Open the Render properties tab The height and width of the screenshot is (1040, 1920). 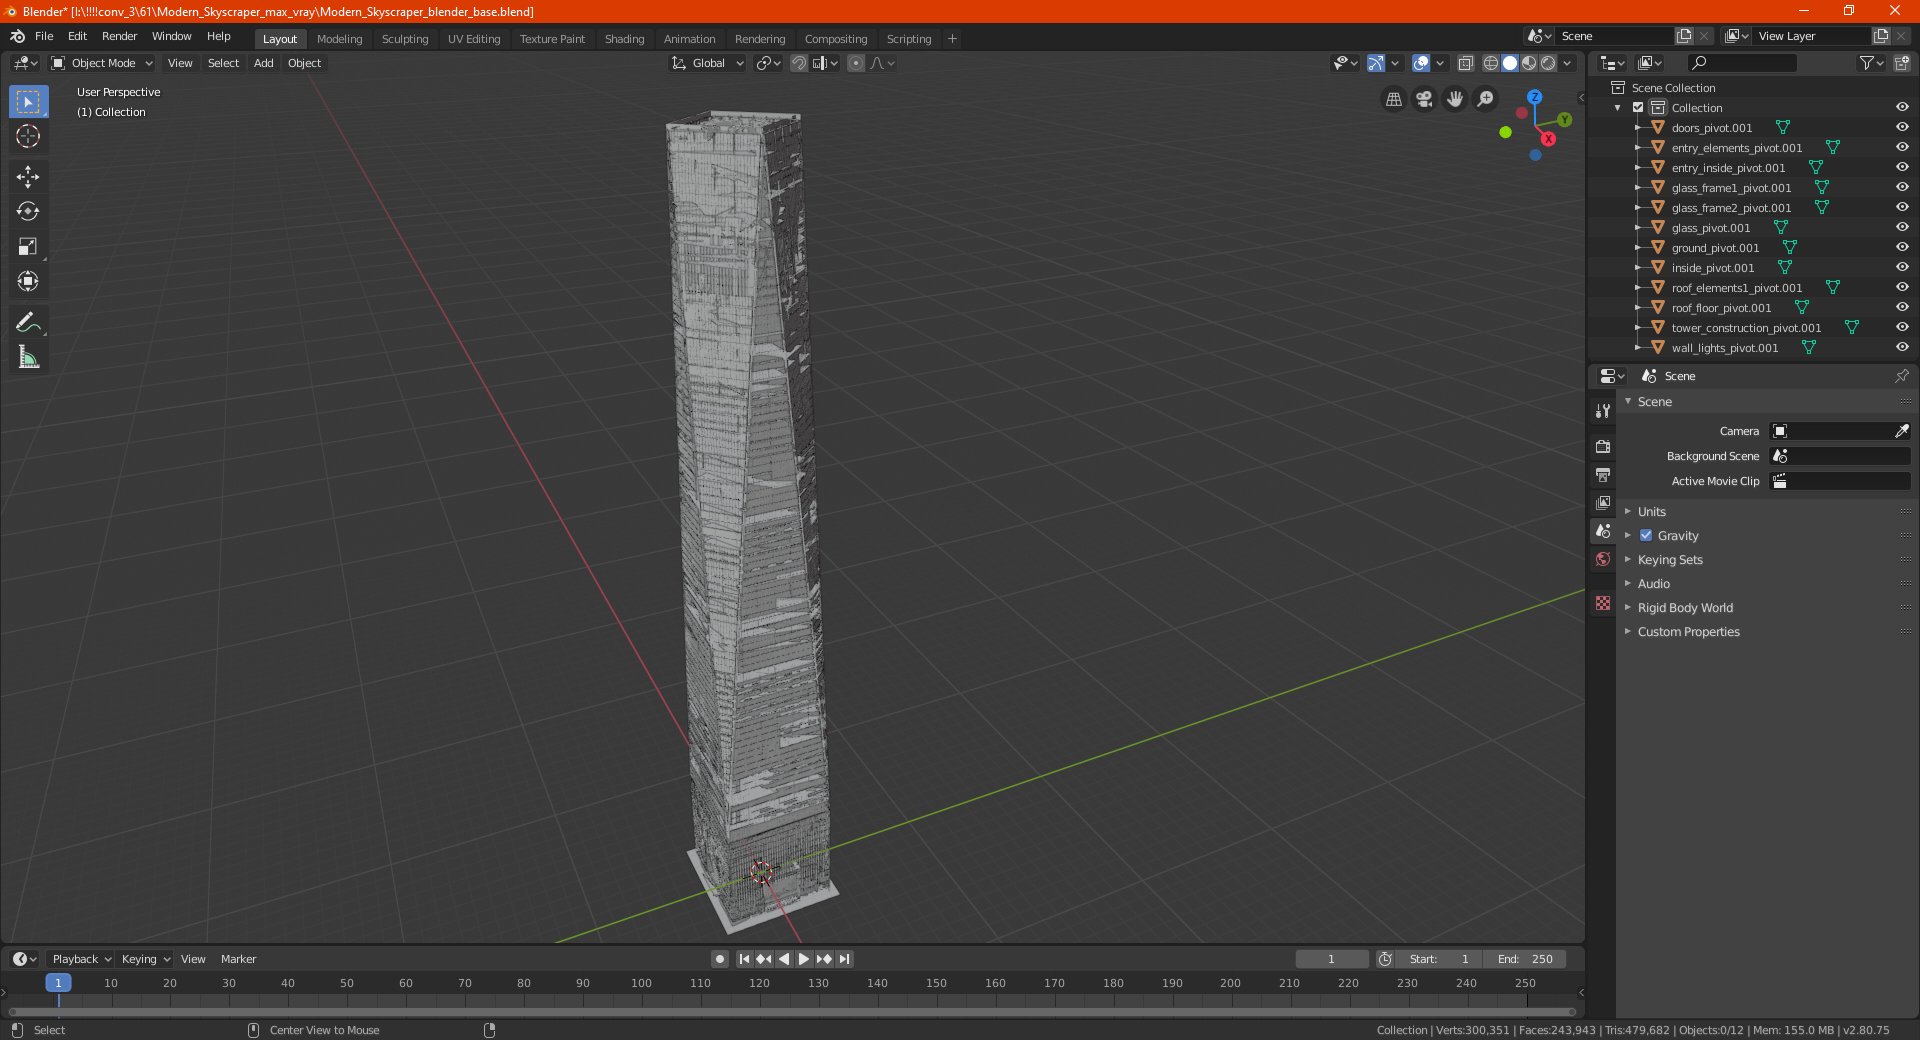tap(1603, 446)
